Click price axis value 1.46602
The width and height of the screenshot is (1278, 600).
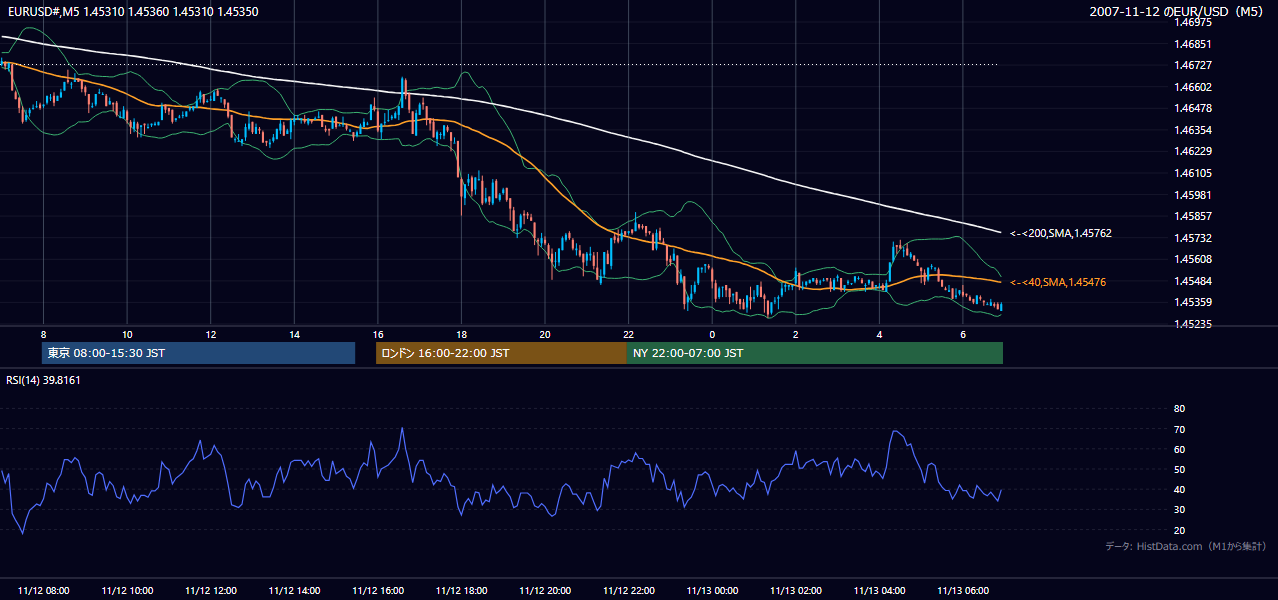(1194, 87)
